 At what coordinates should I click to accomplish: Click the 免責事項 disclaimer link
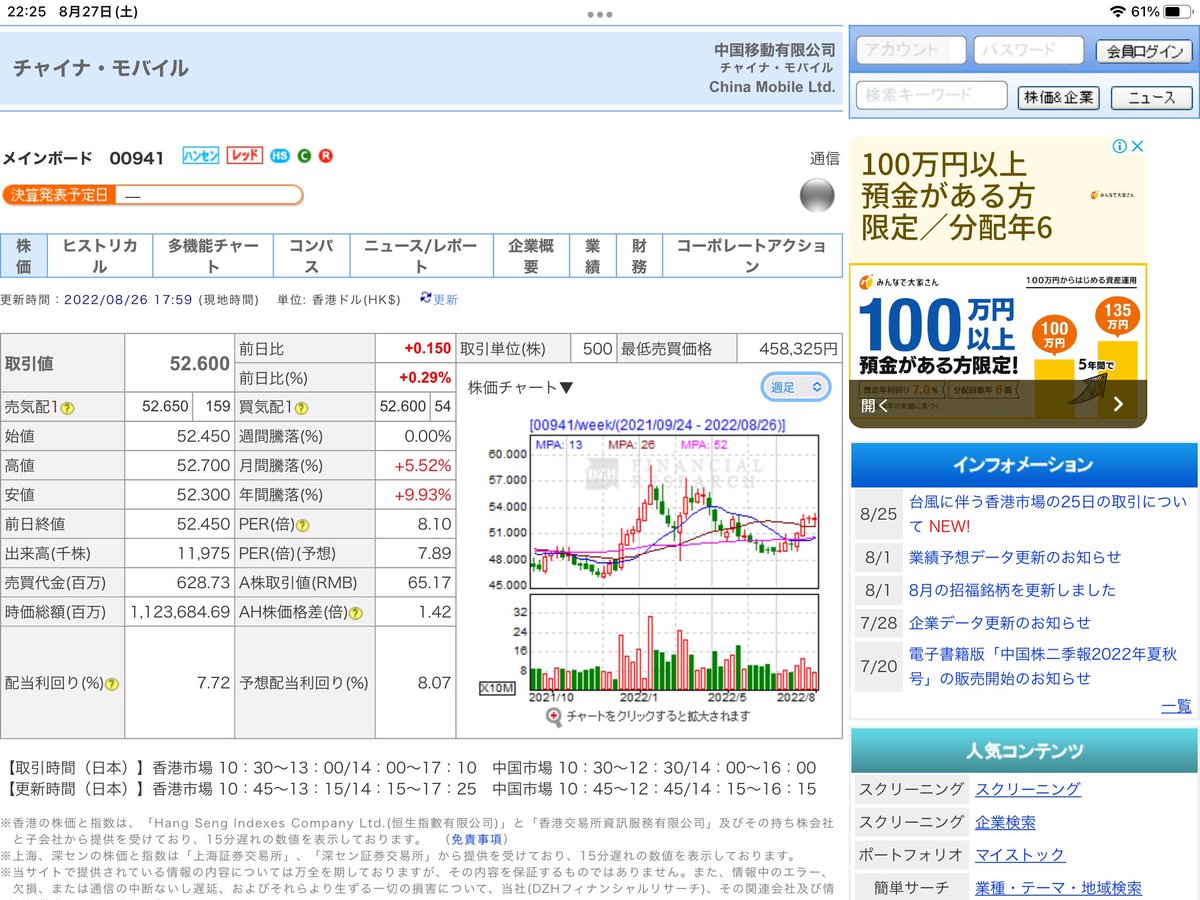[x=478, y=839]
